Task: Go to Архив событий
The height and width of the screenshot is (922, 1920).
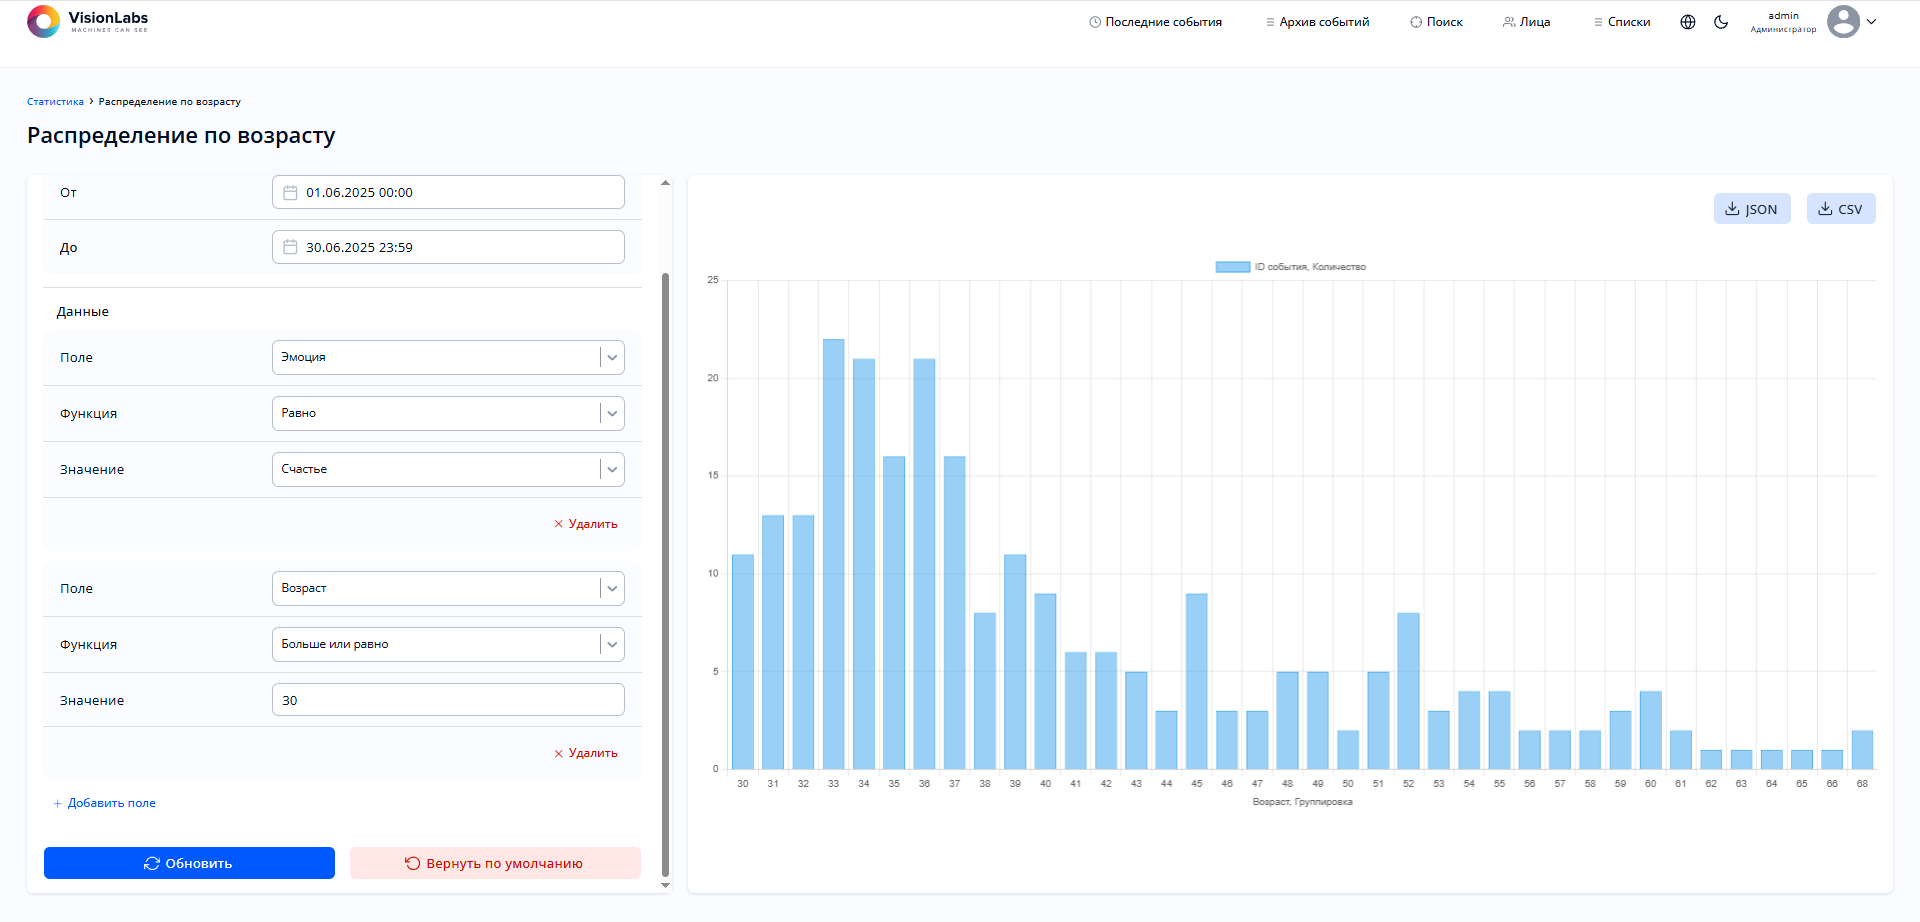Action: [1317, 22]
